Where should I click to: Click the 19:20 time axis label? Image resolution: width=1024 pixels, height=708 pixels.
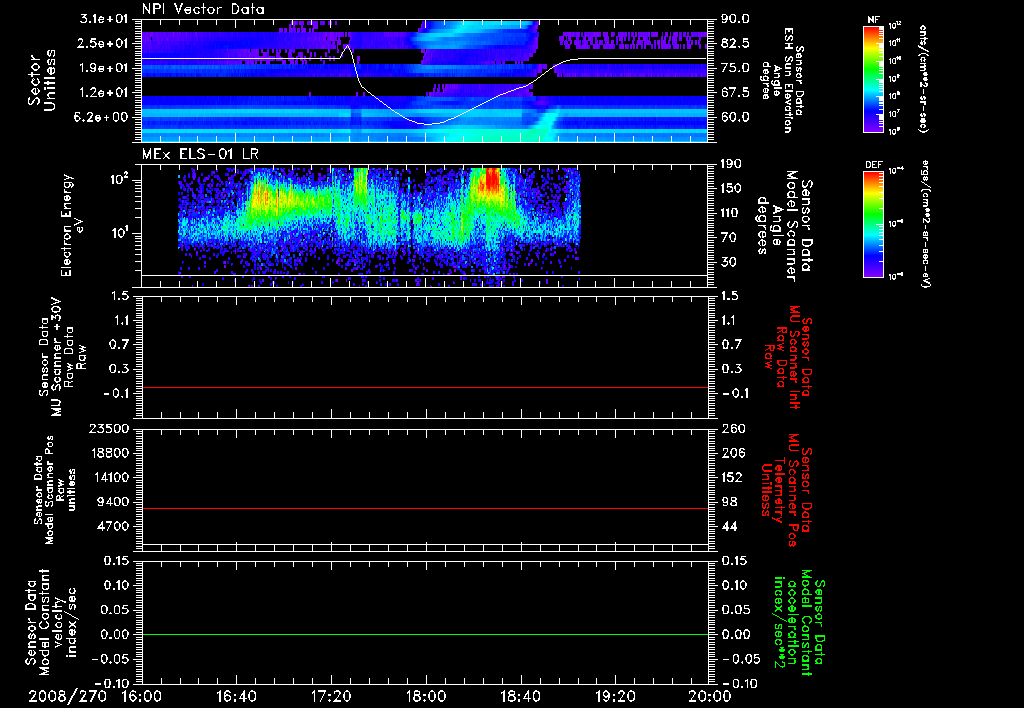[615, 696]
